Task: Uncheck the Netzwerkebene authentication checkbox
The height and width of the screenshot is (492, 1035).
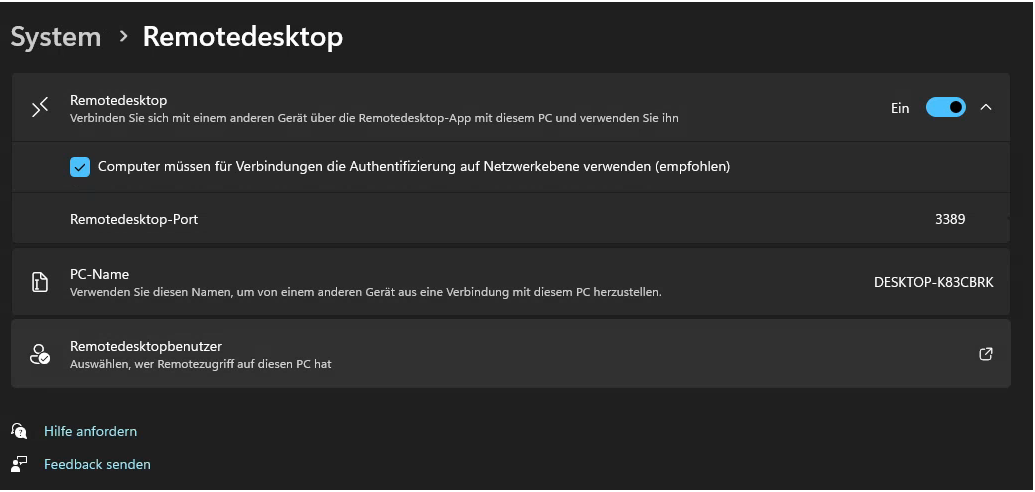Action: coord(80,167)
